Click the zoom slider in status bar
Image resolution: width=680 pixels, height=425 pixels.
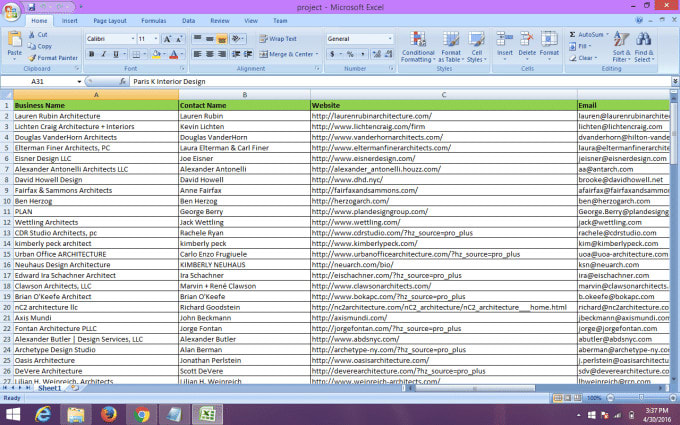click(x=641, y=398)
